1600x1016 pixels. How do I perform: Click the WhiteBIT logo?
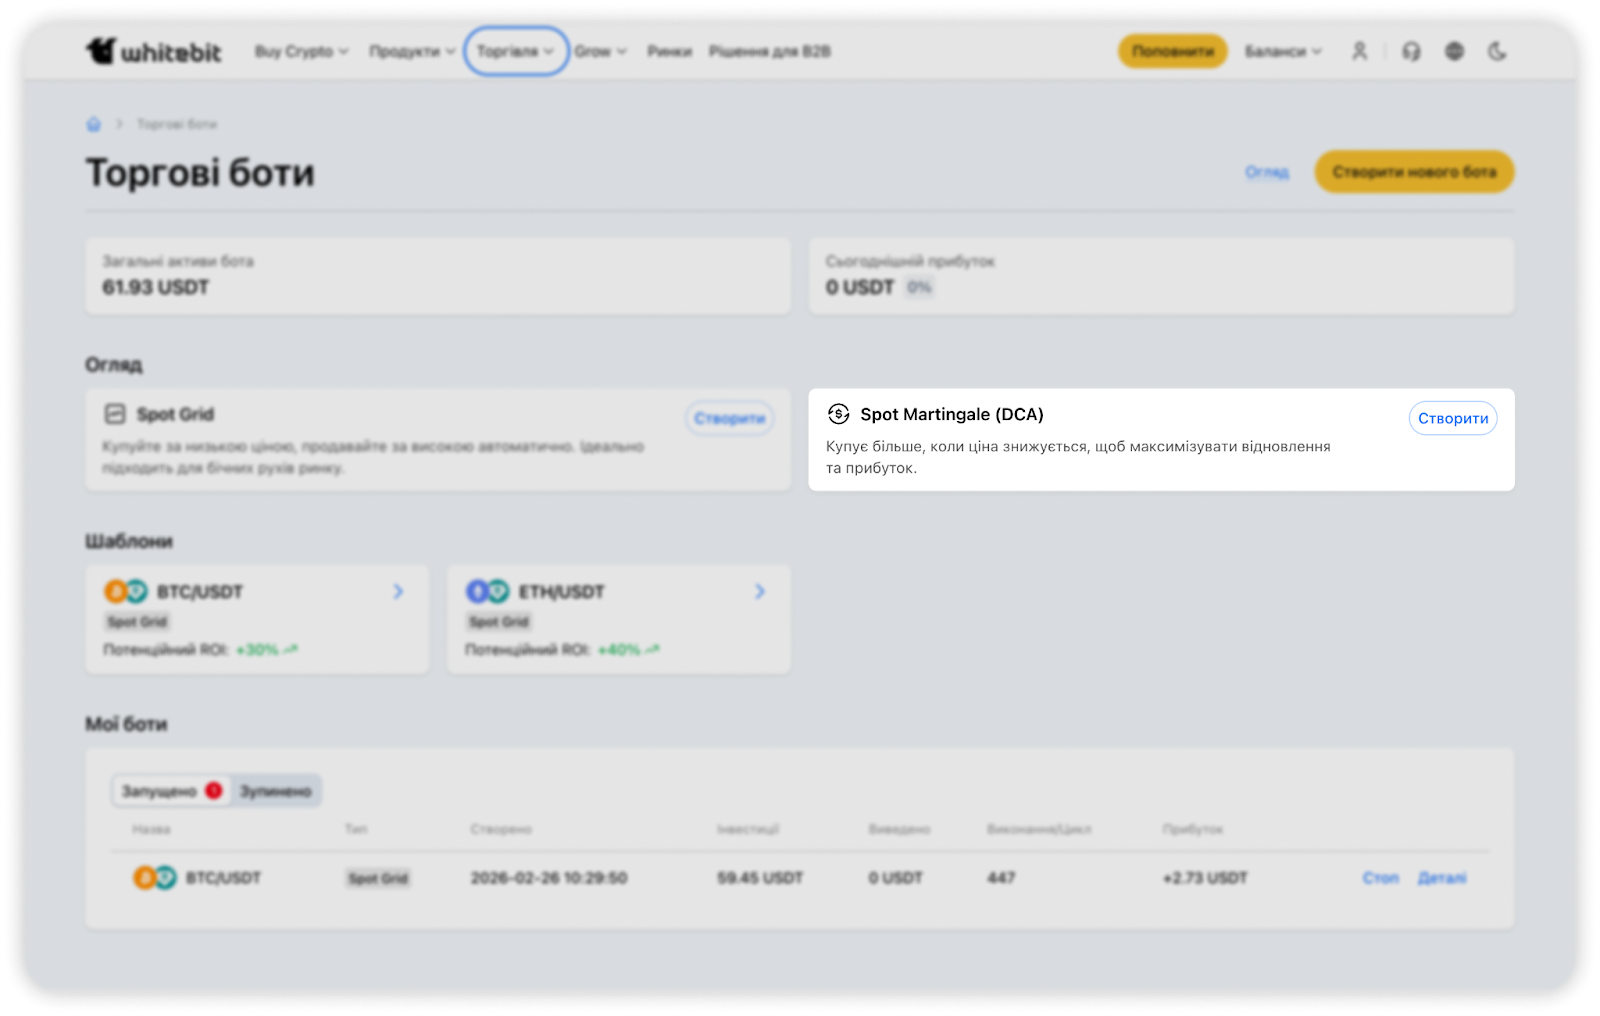pos(153,51)
